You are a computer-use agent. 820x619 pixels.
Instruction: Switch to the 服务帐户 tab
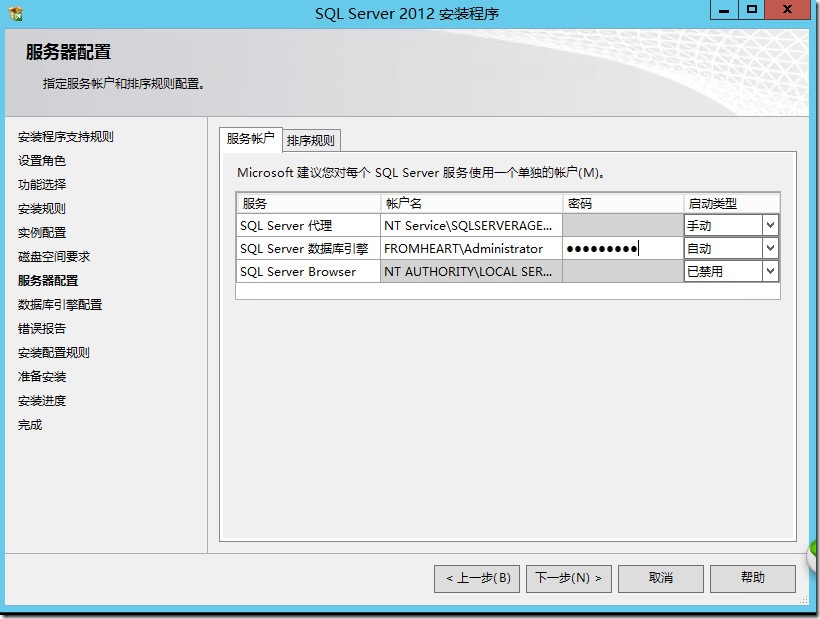pos(250,139)
